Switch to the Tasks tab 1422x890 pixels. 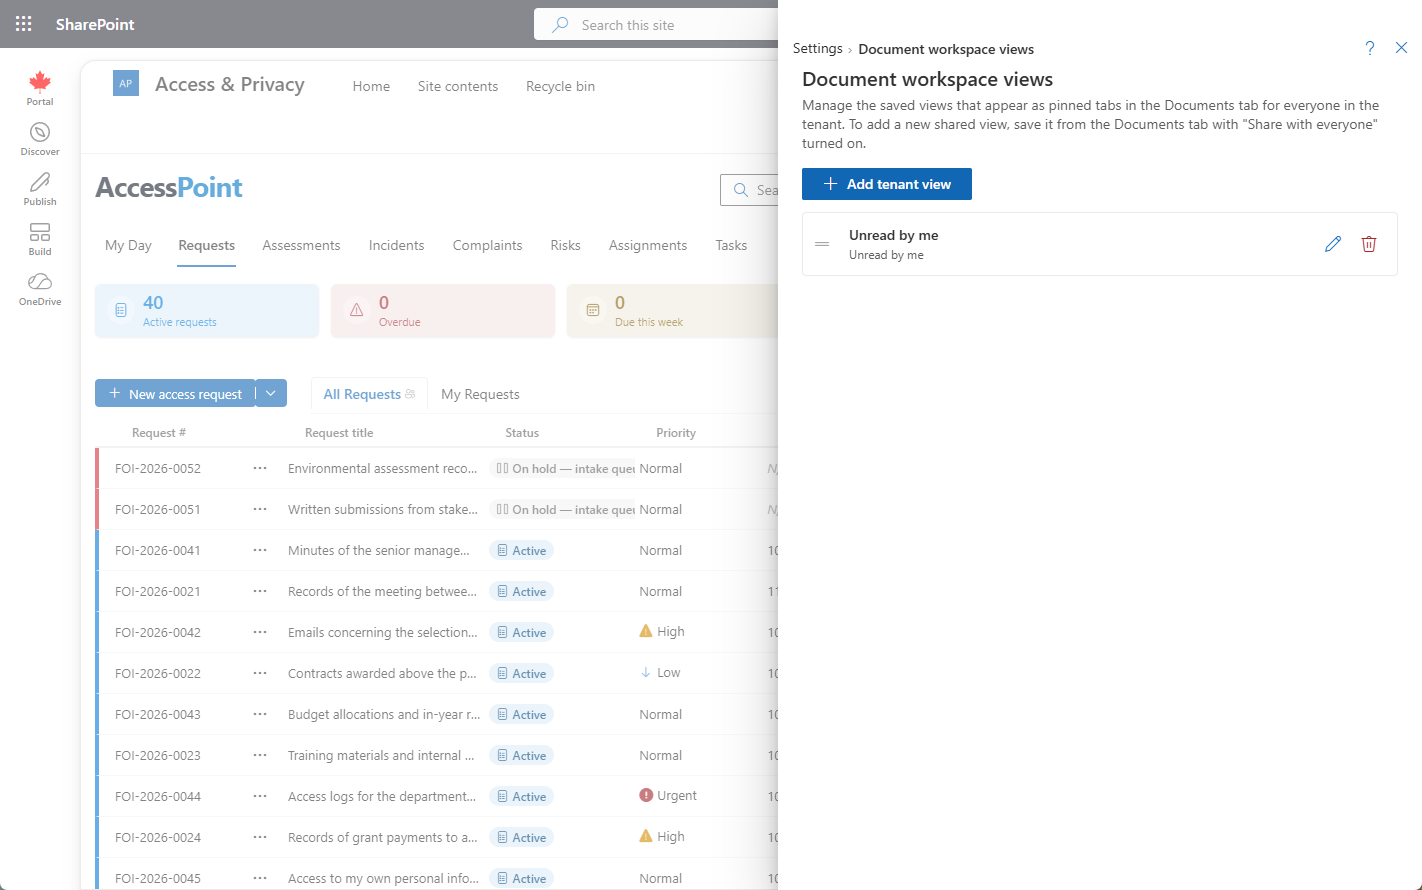731,245
